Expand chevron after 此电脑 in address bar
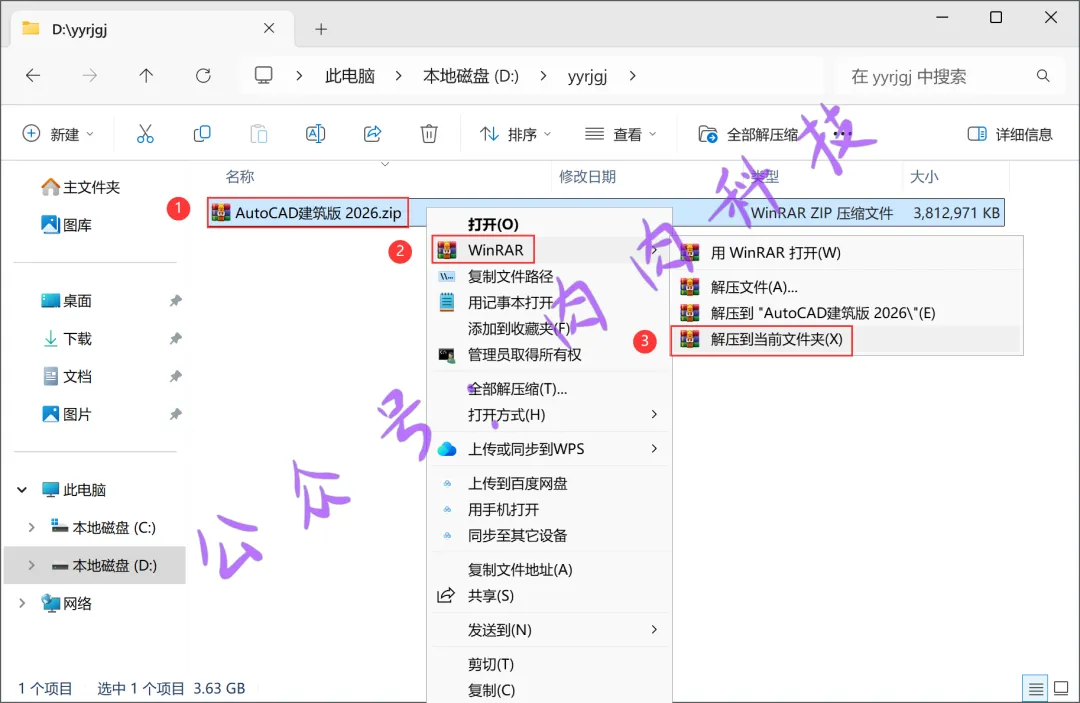Viewport: 1080px width, 703px height. (x=398, y=76)
